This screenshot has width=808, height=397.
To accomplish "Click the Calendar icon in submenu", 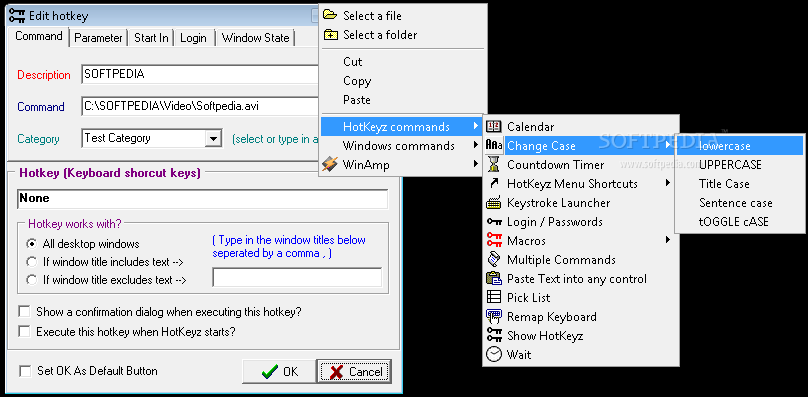I will click(494, 126).
